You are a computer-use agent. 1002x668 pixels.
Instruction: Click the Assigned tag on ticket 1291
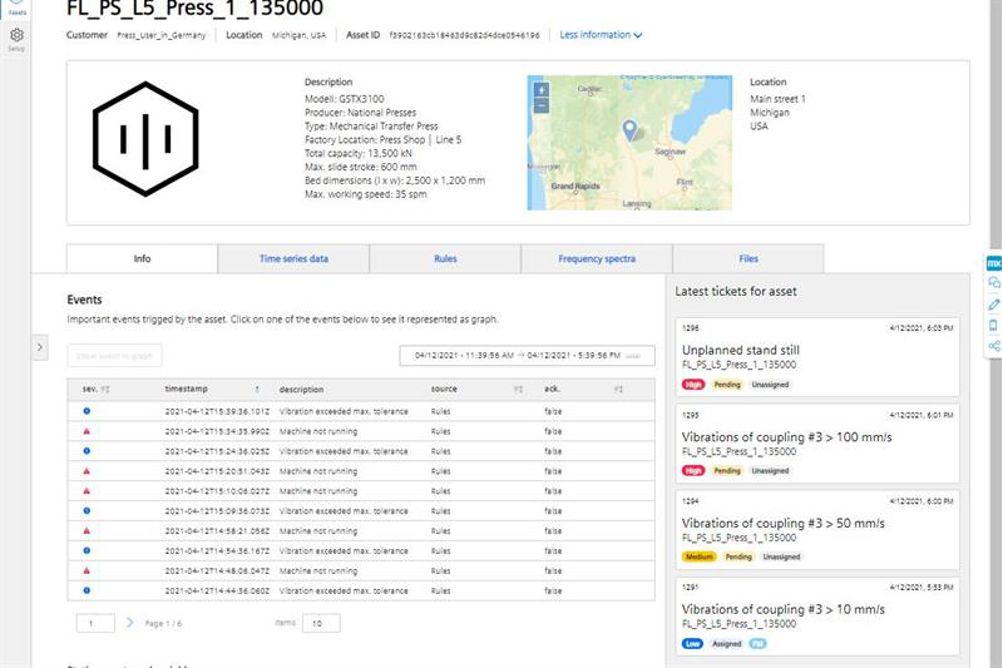click(x=727, y=644)
